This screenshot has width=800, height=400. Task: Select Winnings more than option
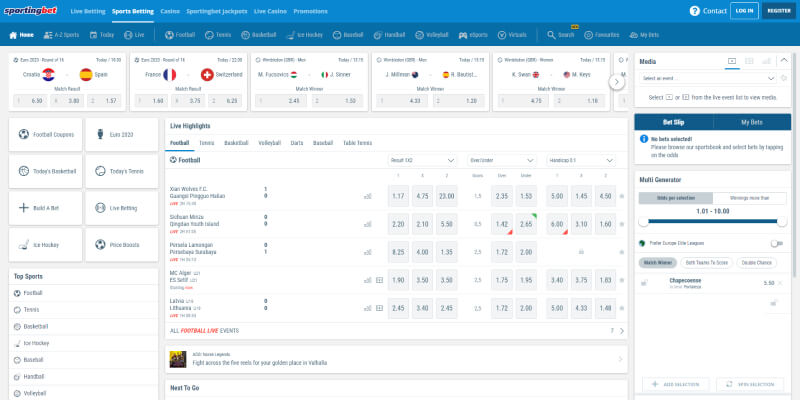(x=749, y=198)
